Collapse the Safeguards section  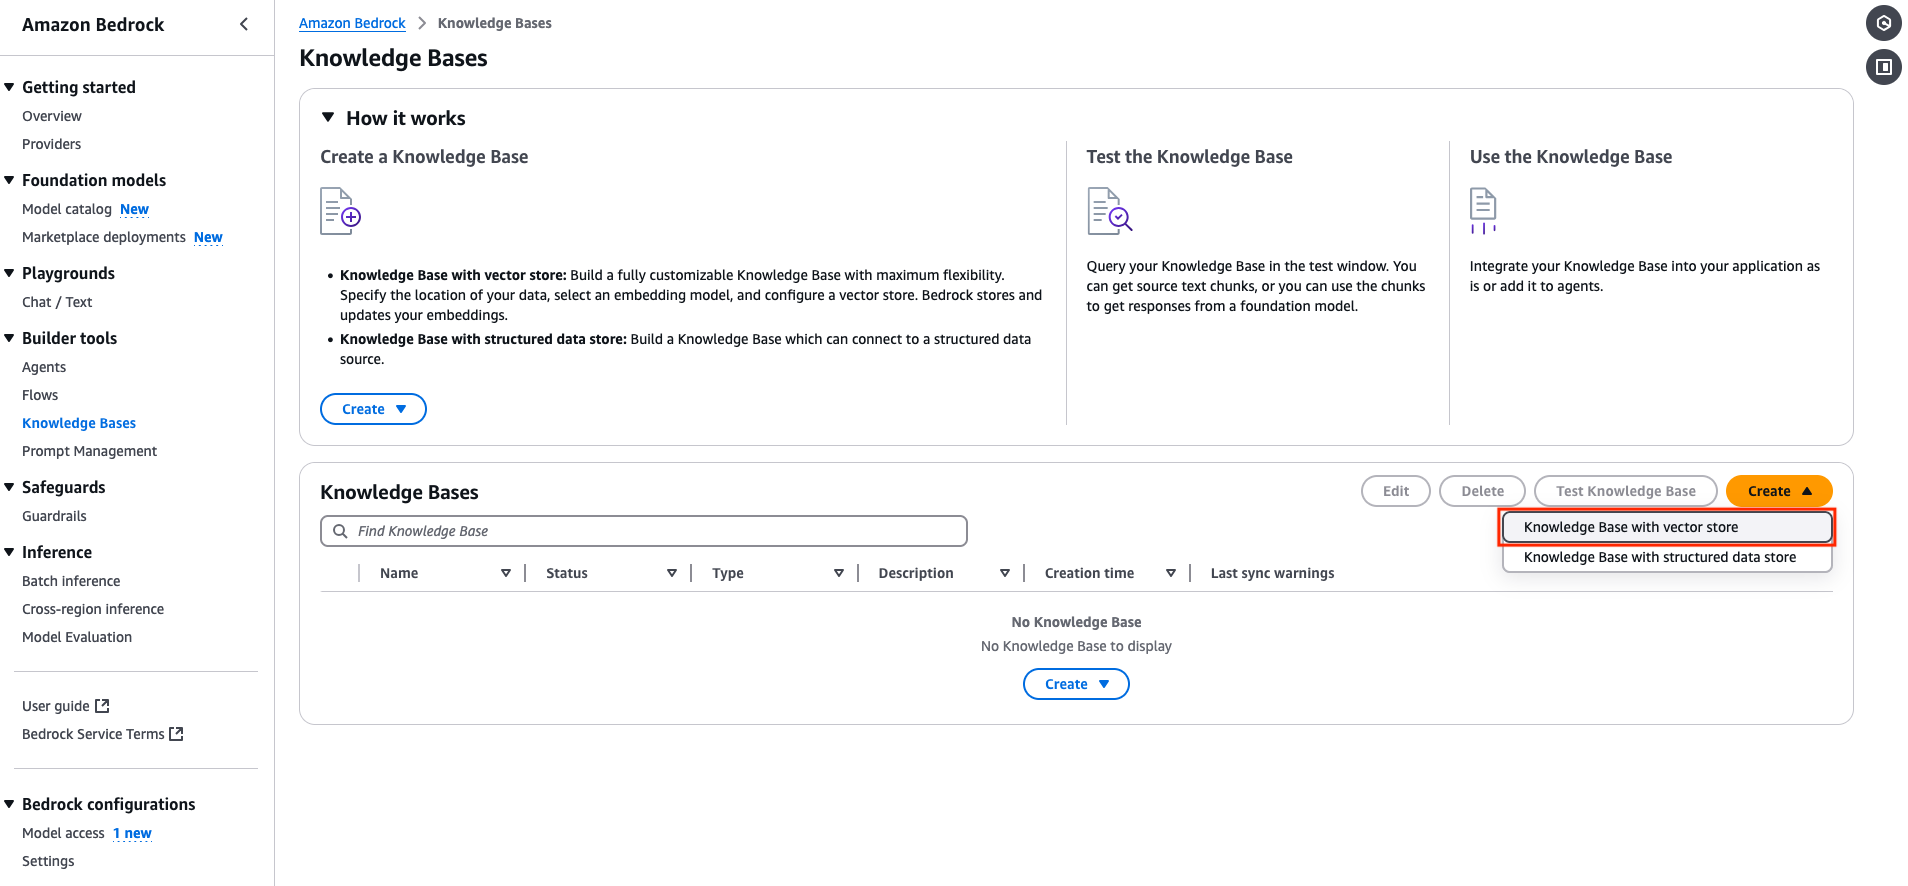click(x=9, y=487)
